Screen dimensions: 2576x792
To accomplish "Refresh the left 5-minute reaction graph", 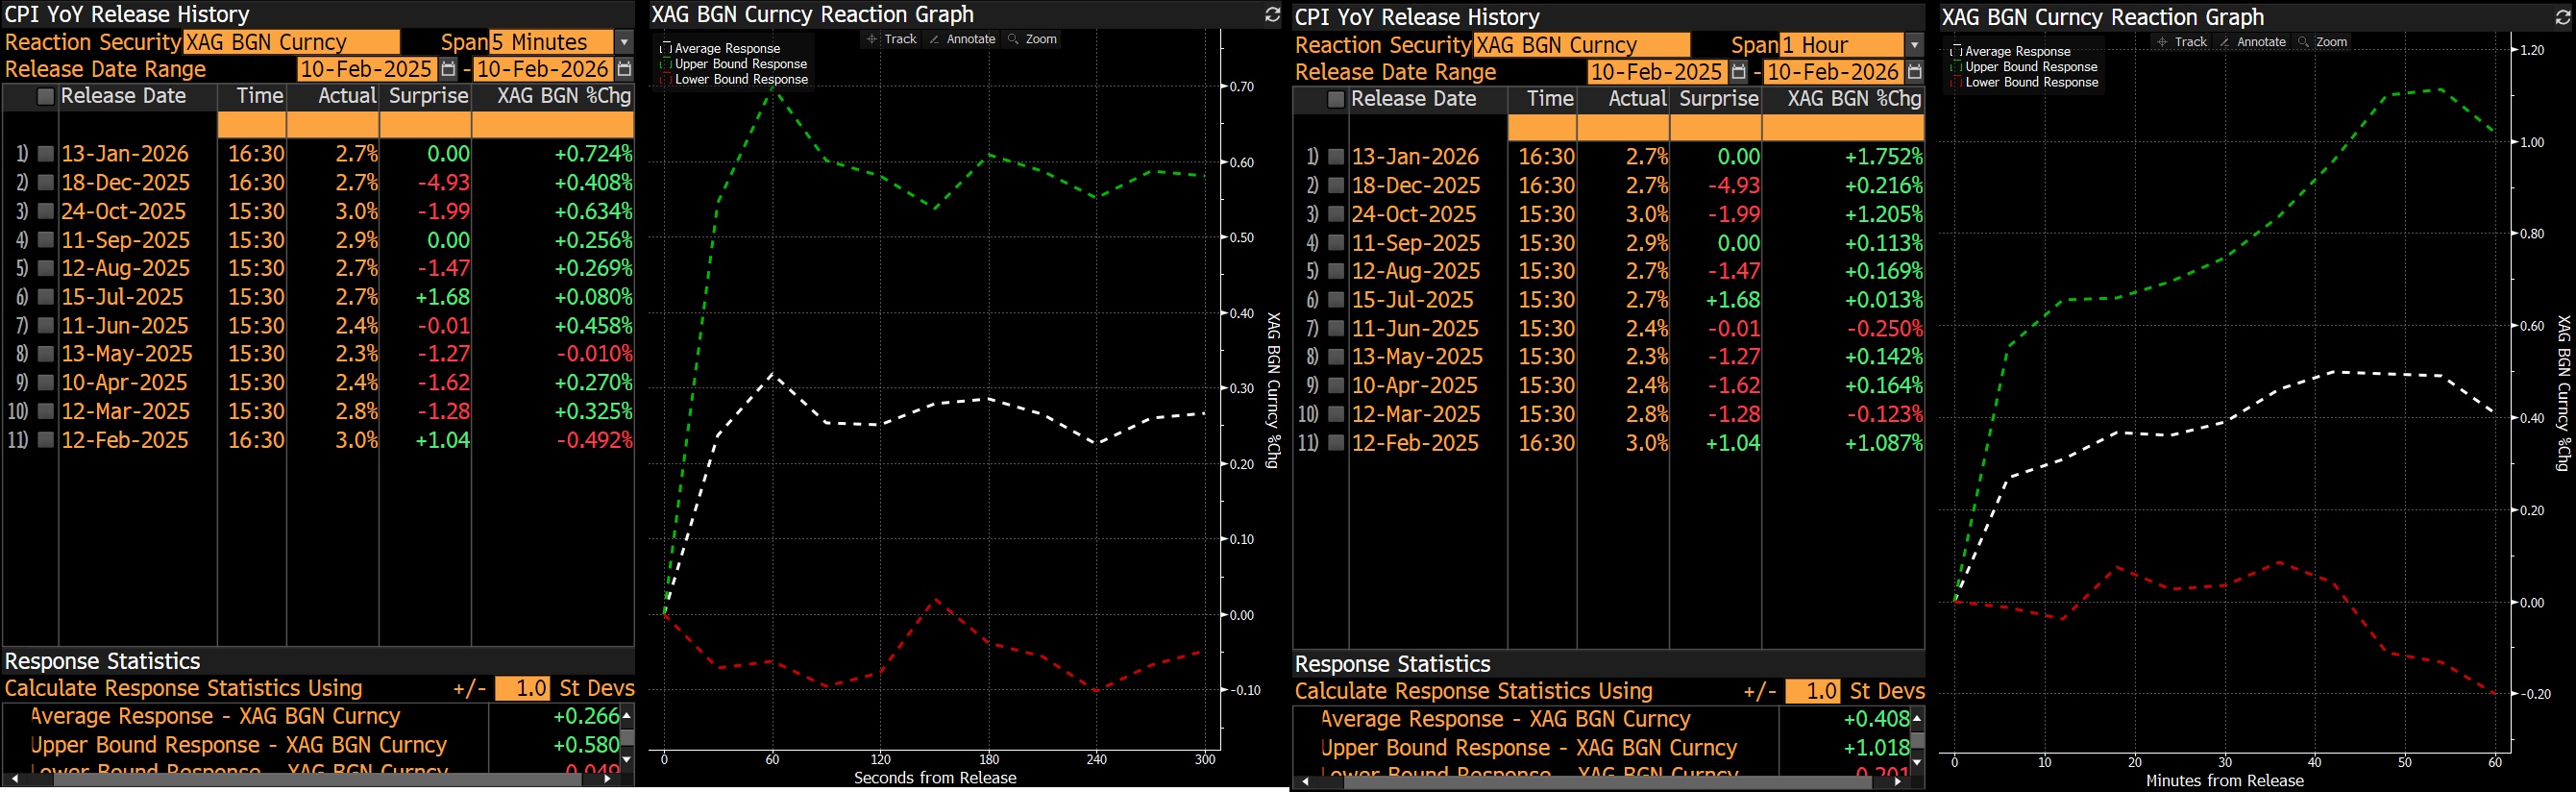I will tap(1272, 14).
